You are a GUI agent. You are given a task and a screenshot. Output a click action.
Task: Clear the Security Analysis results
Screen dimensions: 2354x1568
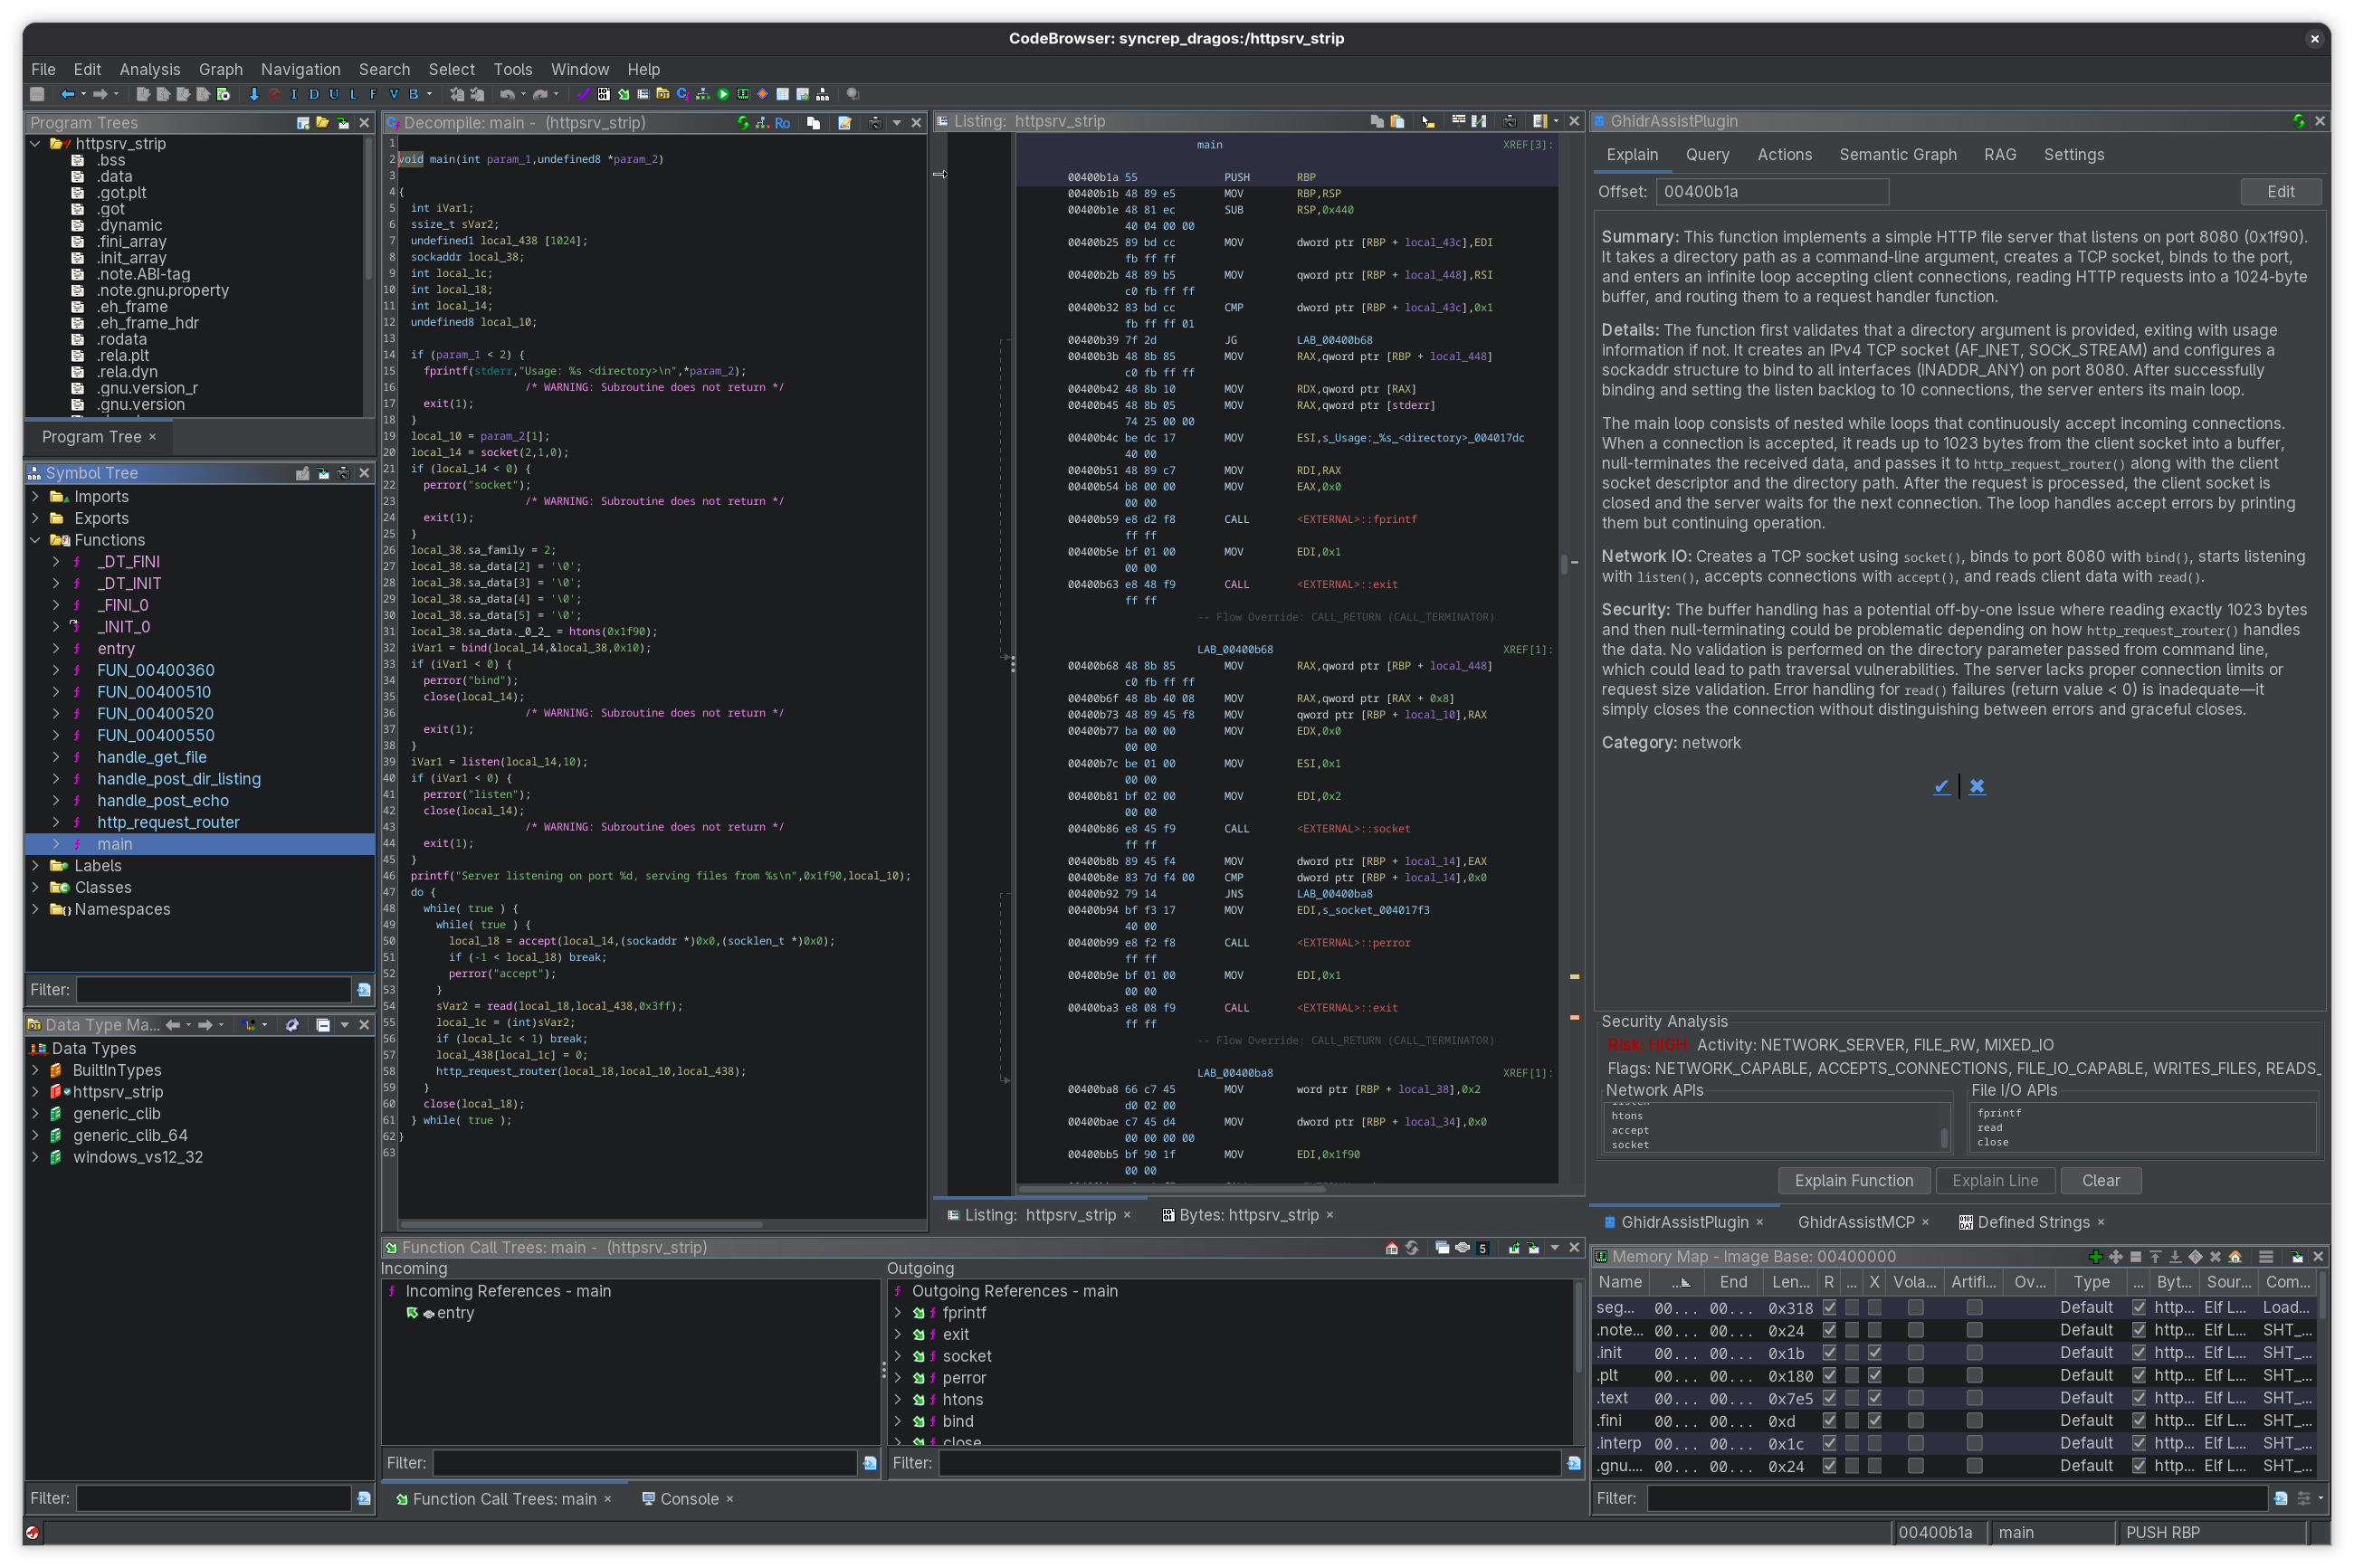point(2100,1180)
